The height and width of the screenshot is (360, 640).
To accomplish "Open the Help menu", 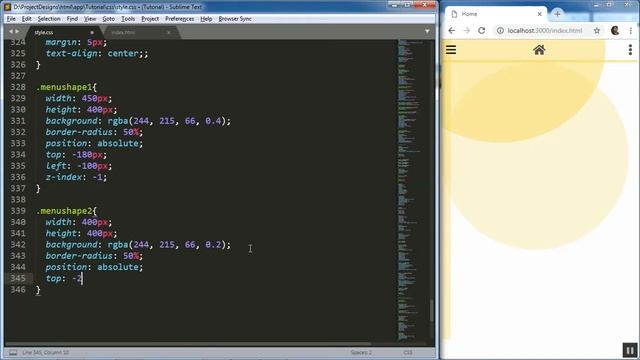I will (206, 19).
